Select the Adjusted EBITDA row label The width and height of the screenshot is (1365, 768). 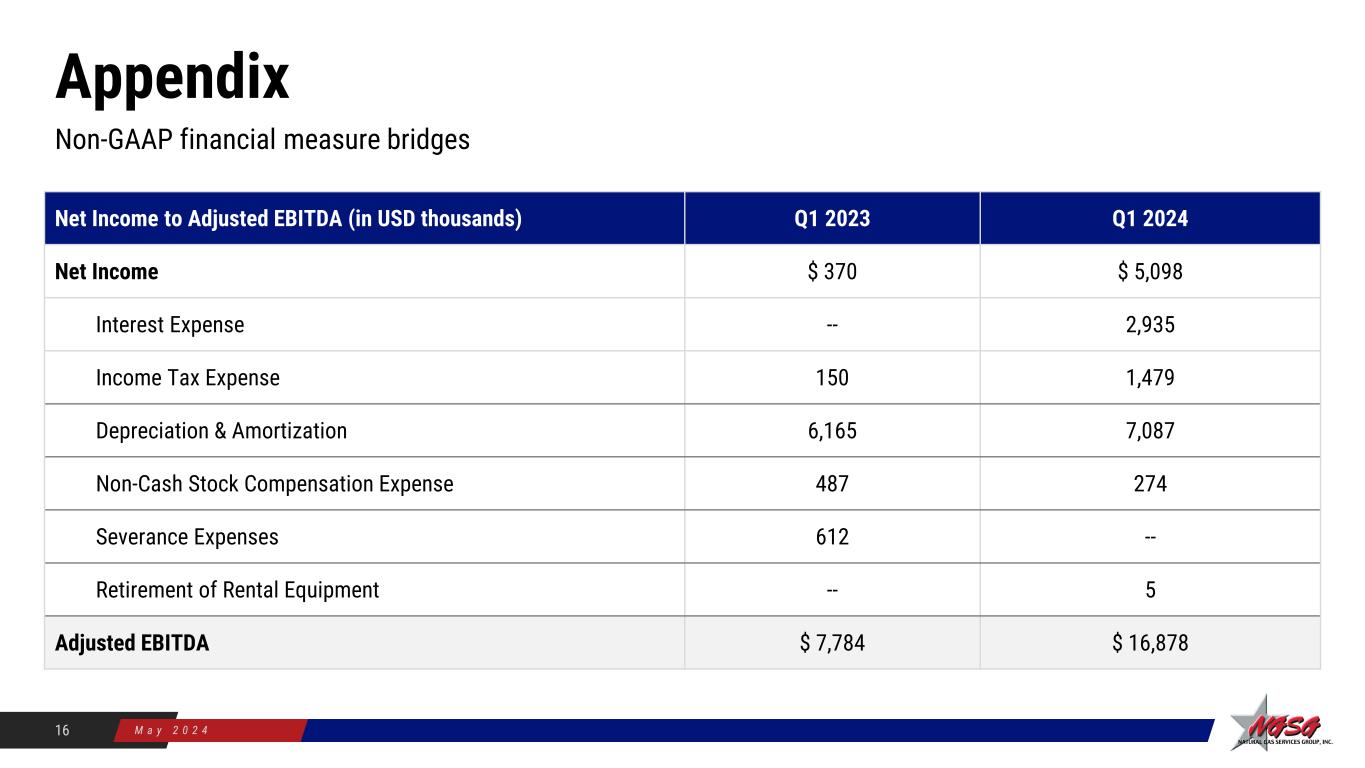click(132, 643)
